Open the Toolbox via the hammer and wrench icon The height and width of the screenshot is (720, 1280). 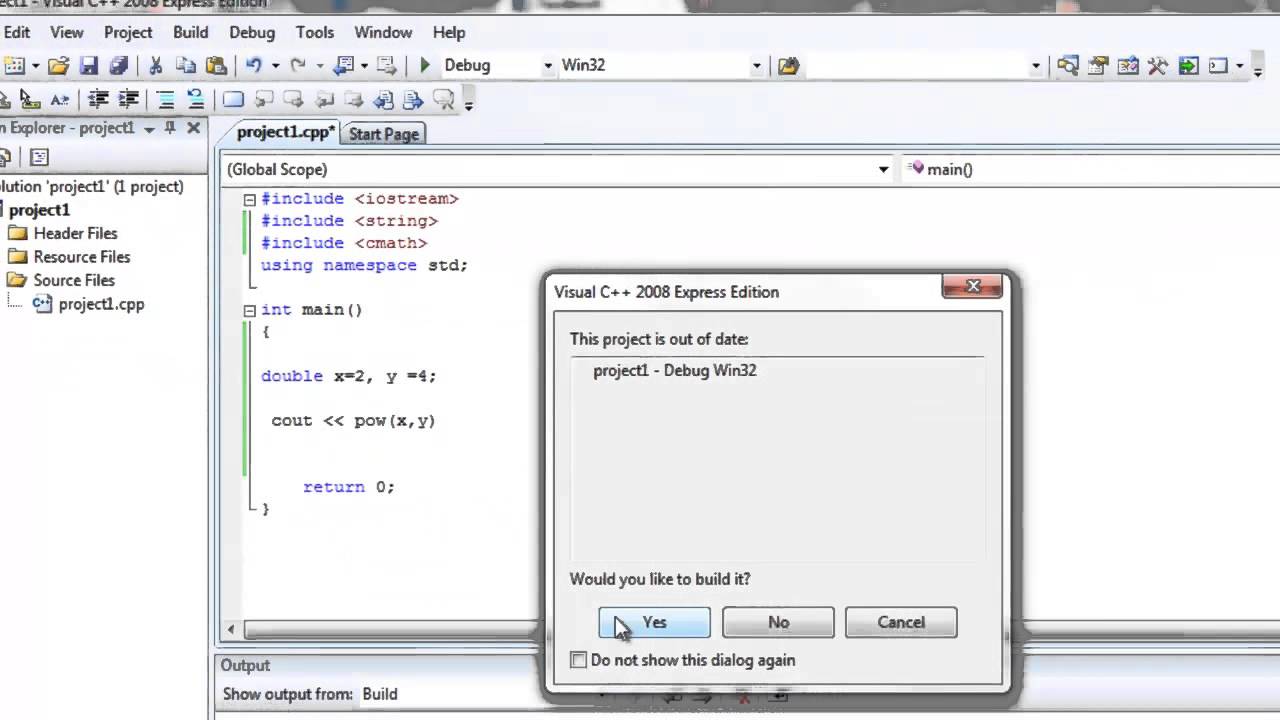(x=1158, y=66)
